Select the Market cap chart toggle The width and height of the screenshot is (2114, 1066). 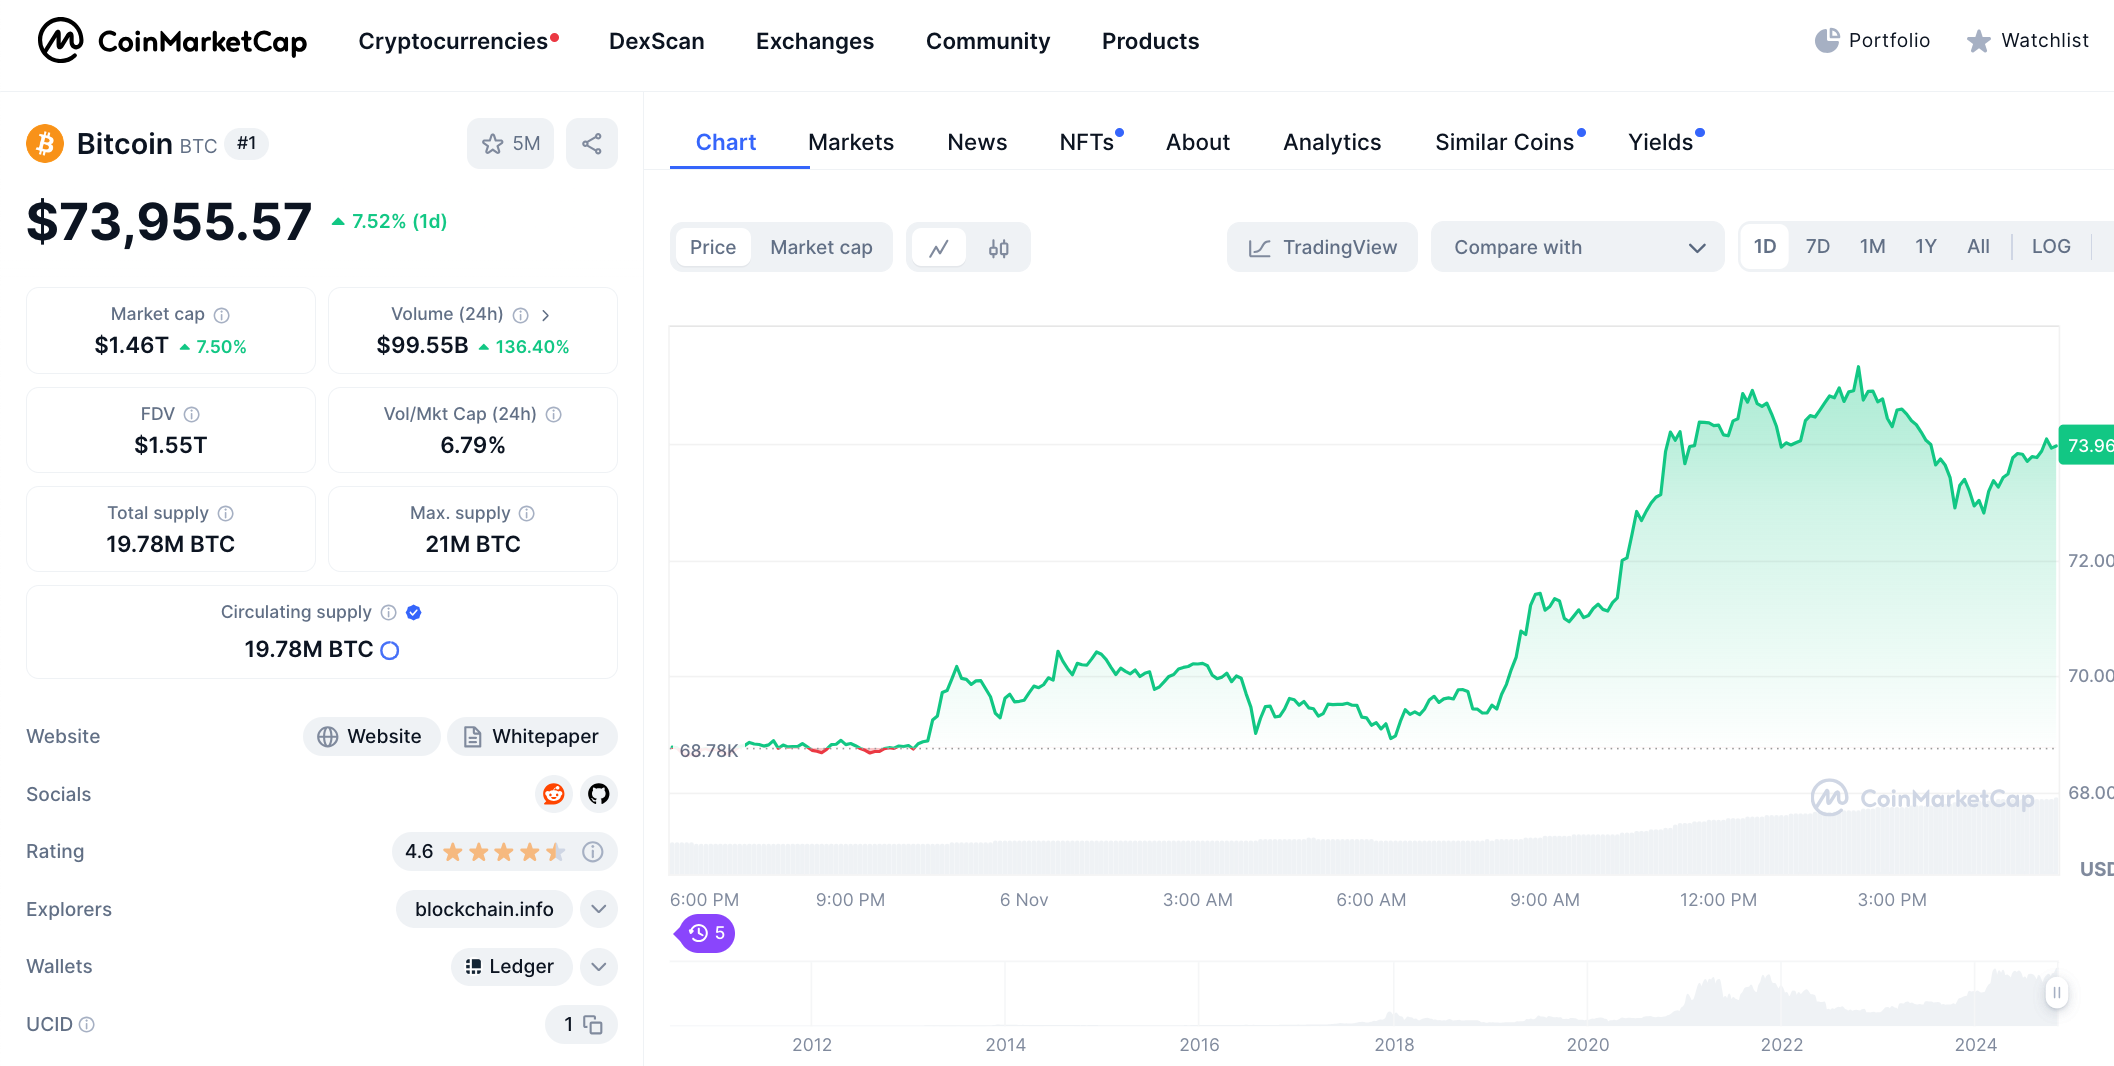tap(821, 247)
